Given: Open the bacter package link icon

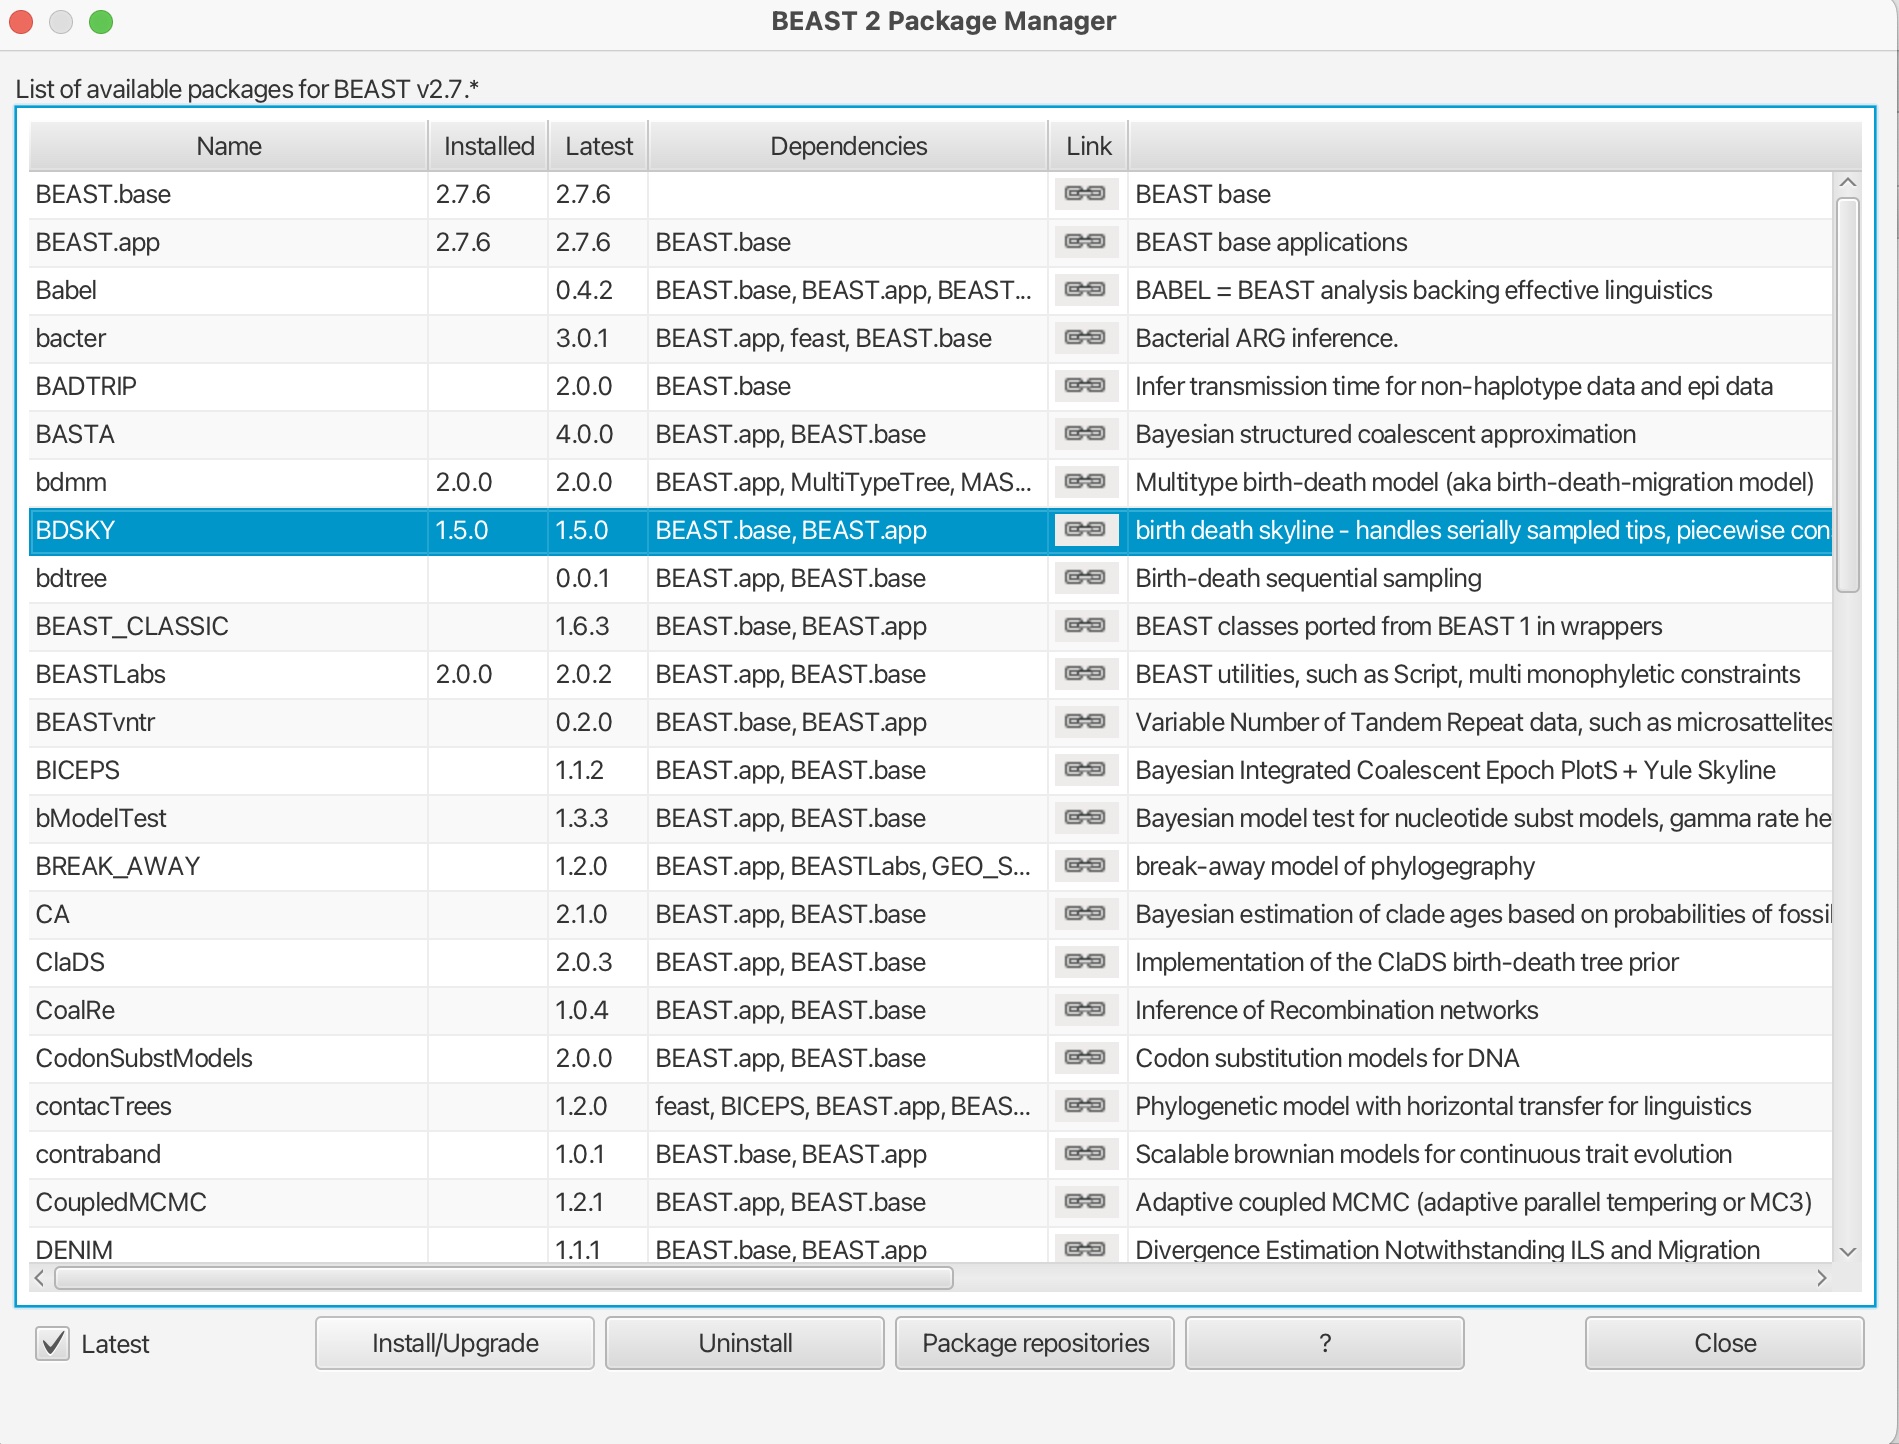Looking at the screenshot, I should pyautogui.click(x=1085, y=338).
